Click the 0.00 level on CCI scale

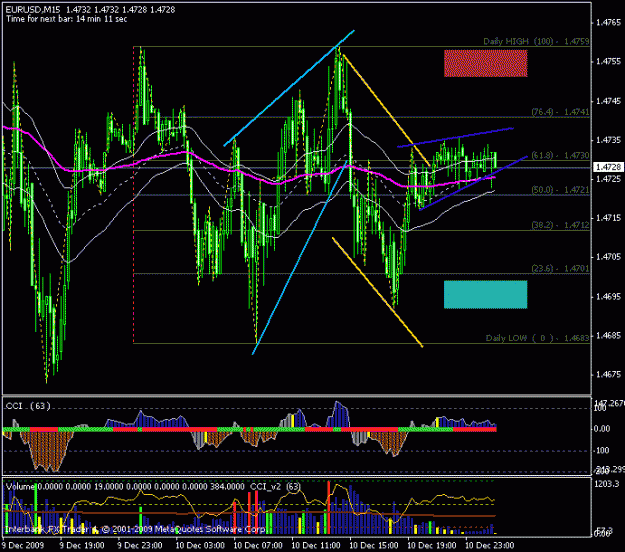tap(602, 429)
